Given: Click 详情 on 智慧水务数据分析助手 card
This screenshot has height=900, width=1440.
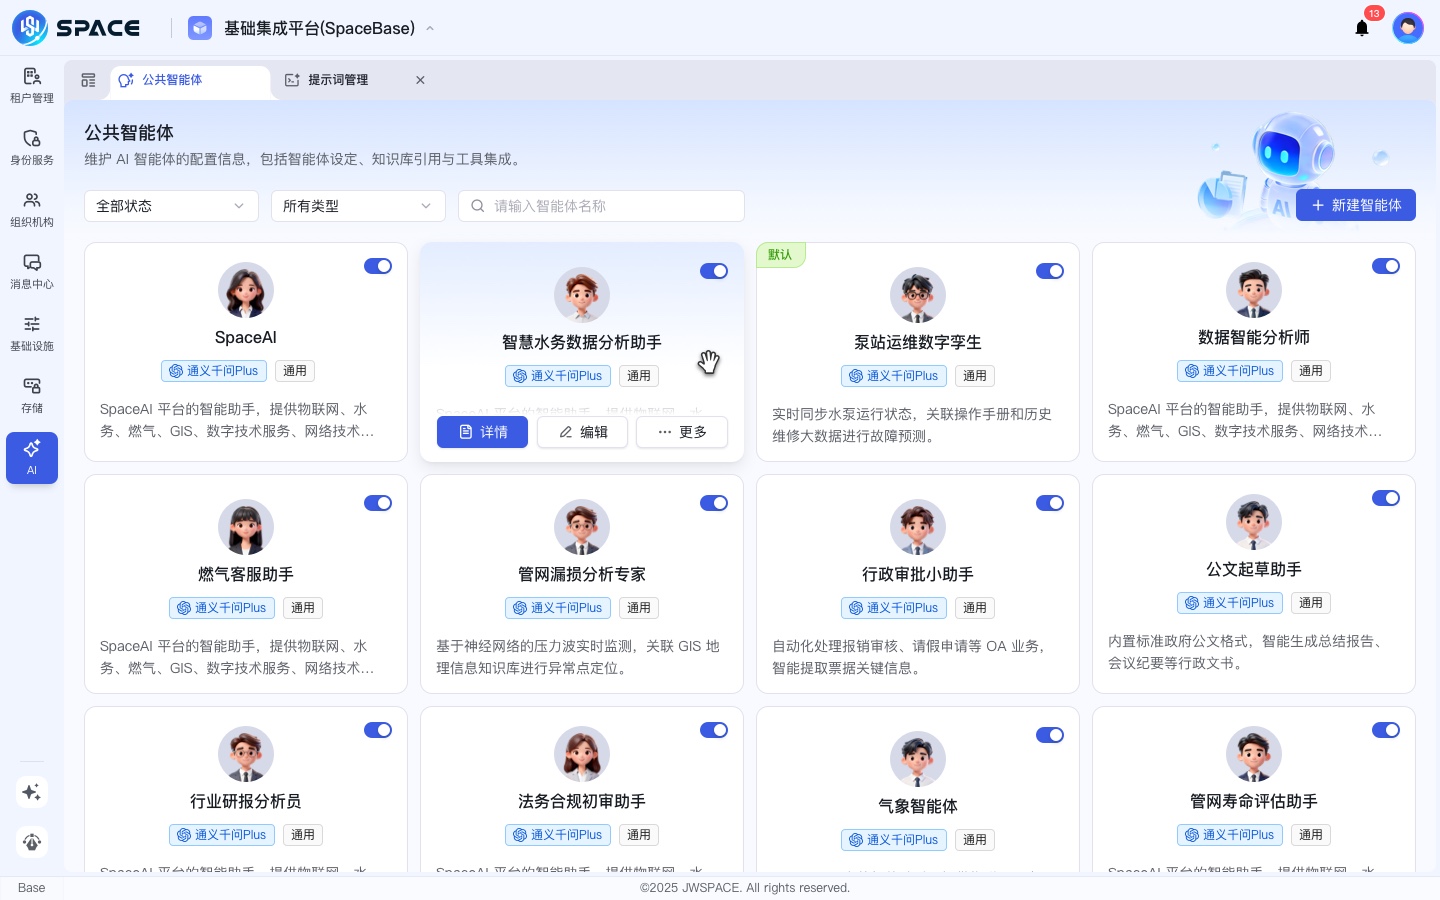Looking at the screenshot, I should tap(482, 432).
